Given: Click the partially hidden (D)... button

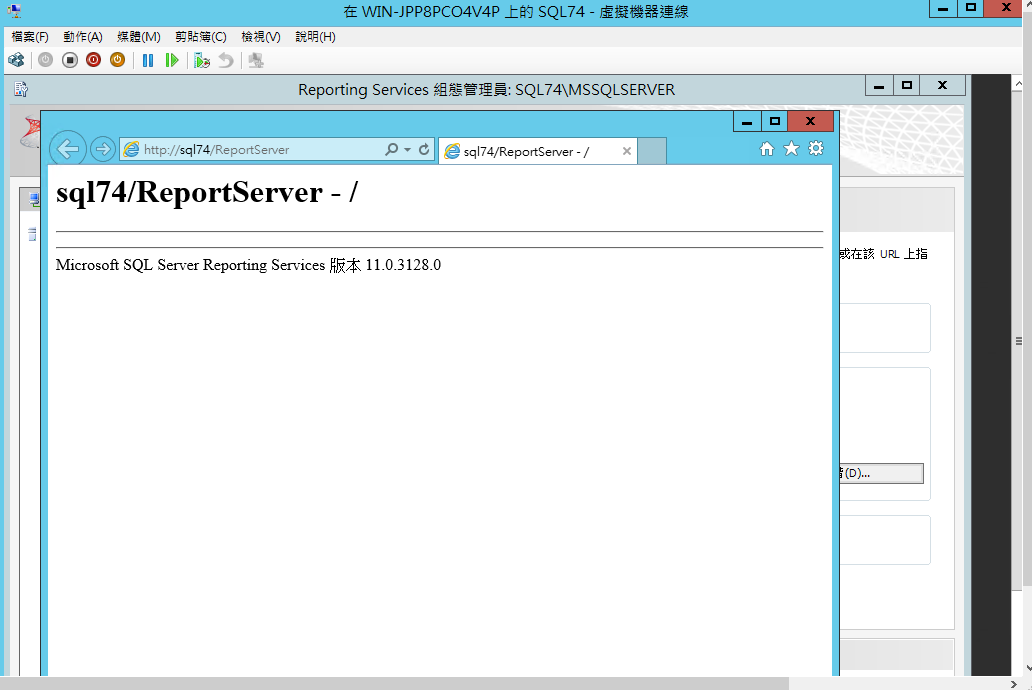Looking at the screenshot, I should [x=881, y=473].
